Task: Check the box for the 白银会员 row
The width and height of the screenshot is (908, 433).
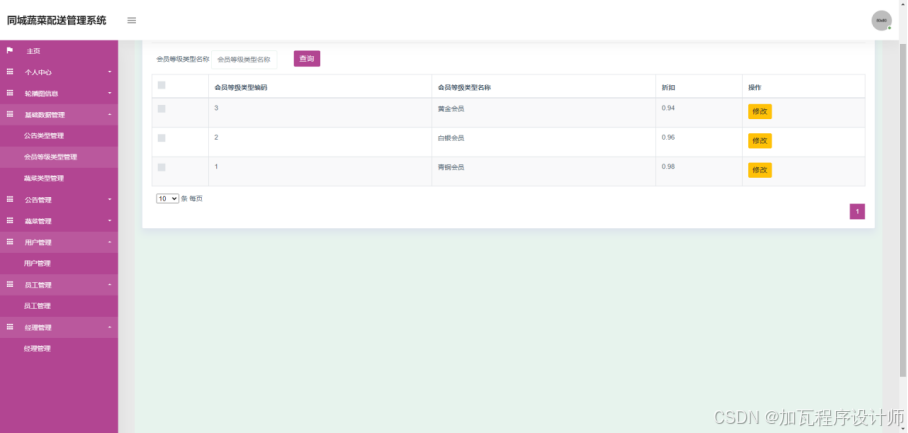Action: coord(162,138)
